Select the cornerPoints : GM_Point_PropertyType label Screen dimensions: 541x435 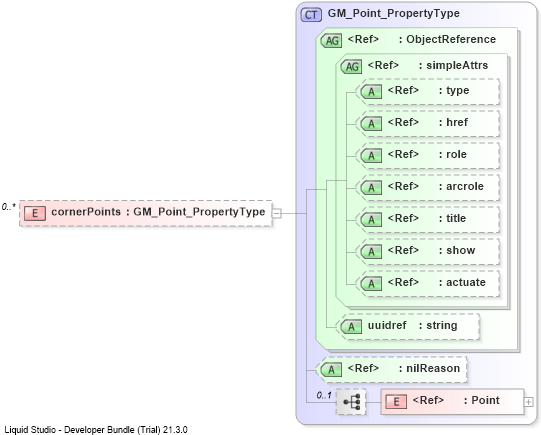point(158,212)
